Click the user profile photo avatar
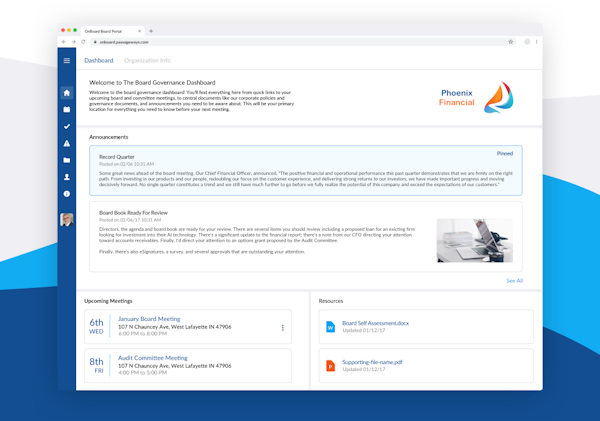 pyautogui.click(x=67, y=220)
